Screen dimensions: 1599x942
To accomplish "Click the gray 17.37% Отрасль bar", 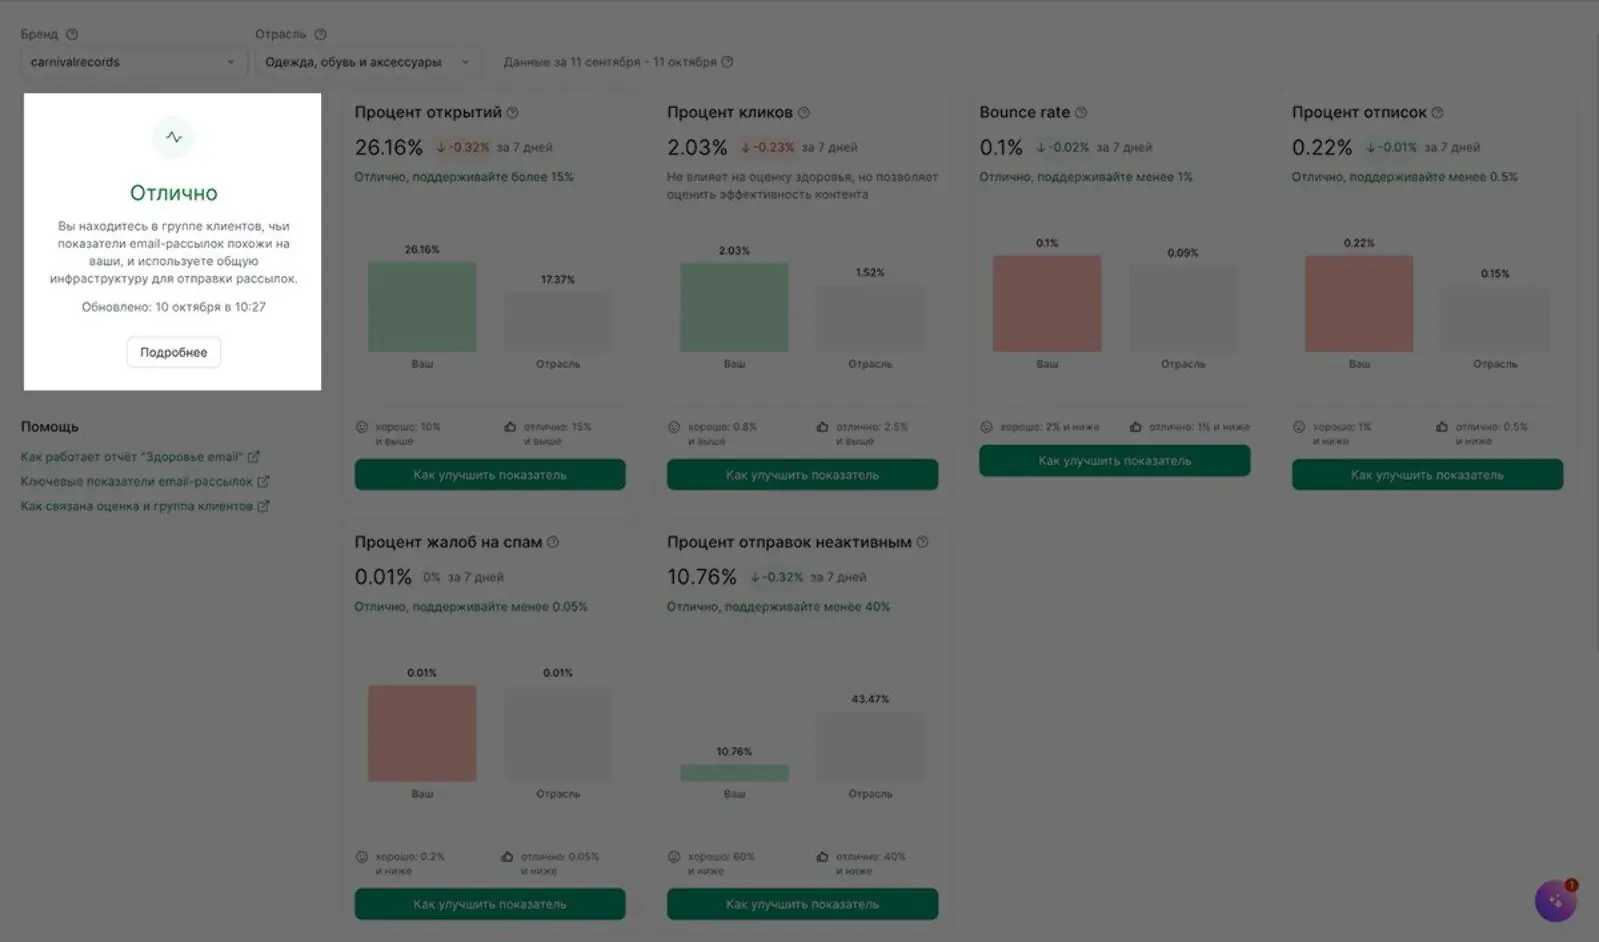I will pyautogui.click(x=558, y=322).
